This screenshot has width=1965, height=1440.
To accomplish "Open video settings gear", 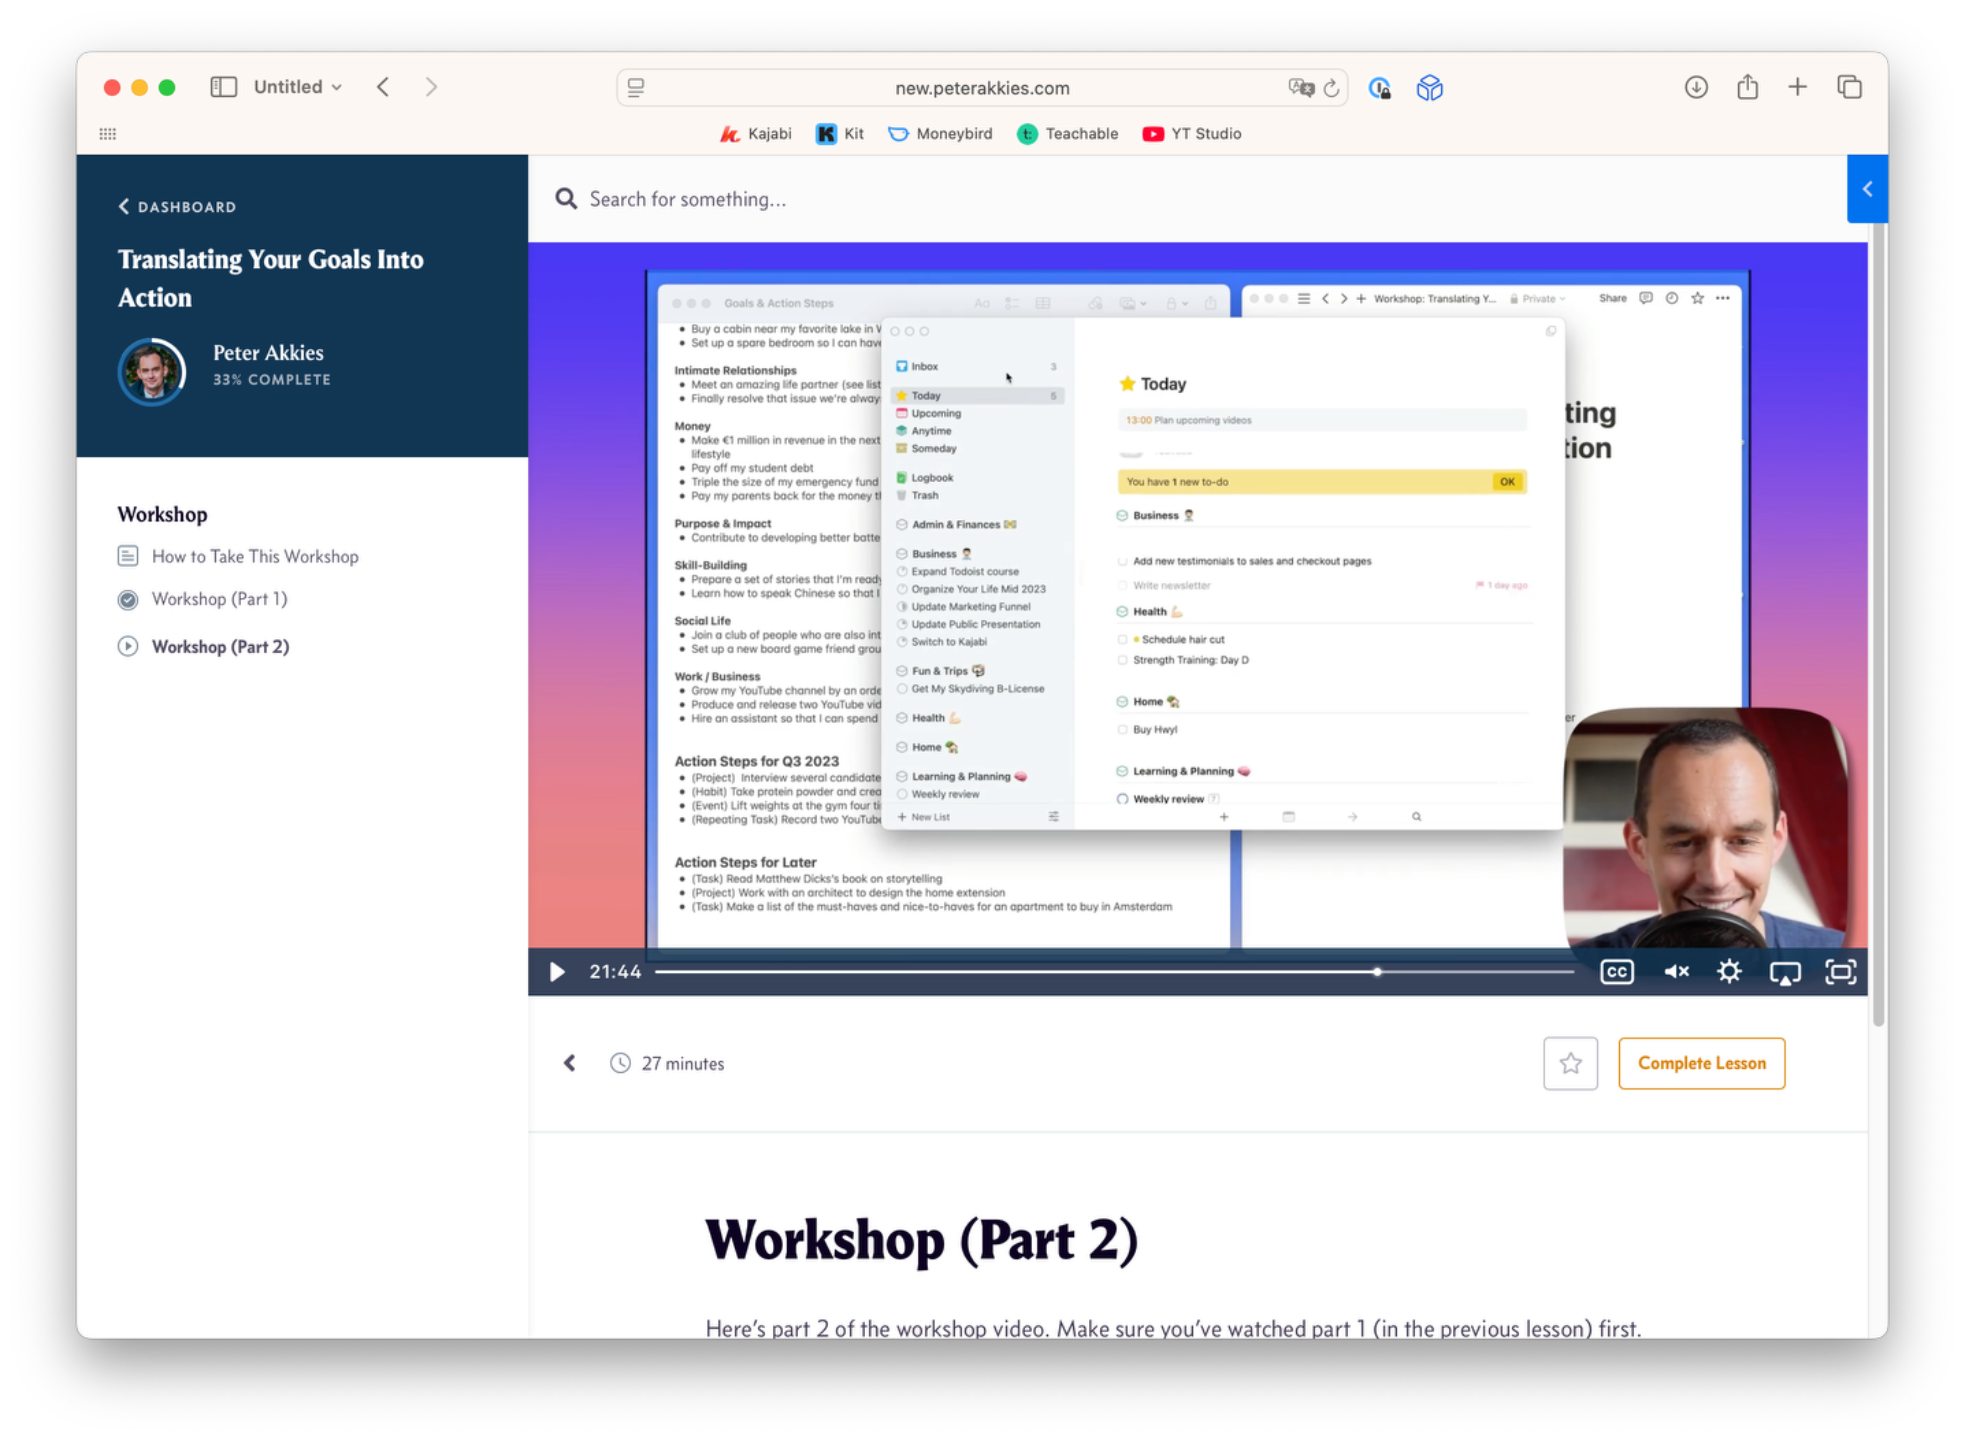I will 1729,972.
